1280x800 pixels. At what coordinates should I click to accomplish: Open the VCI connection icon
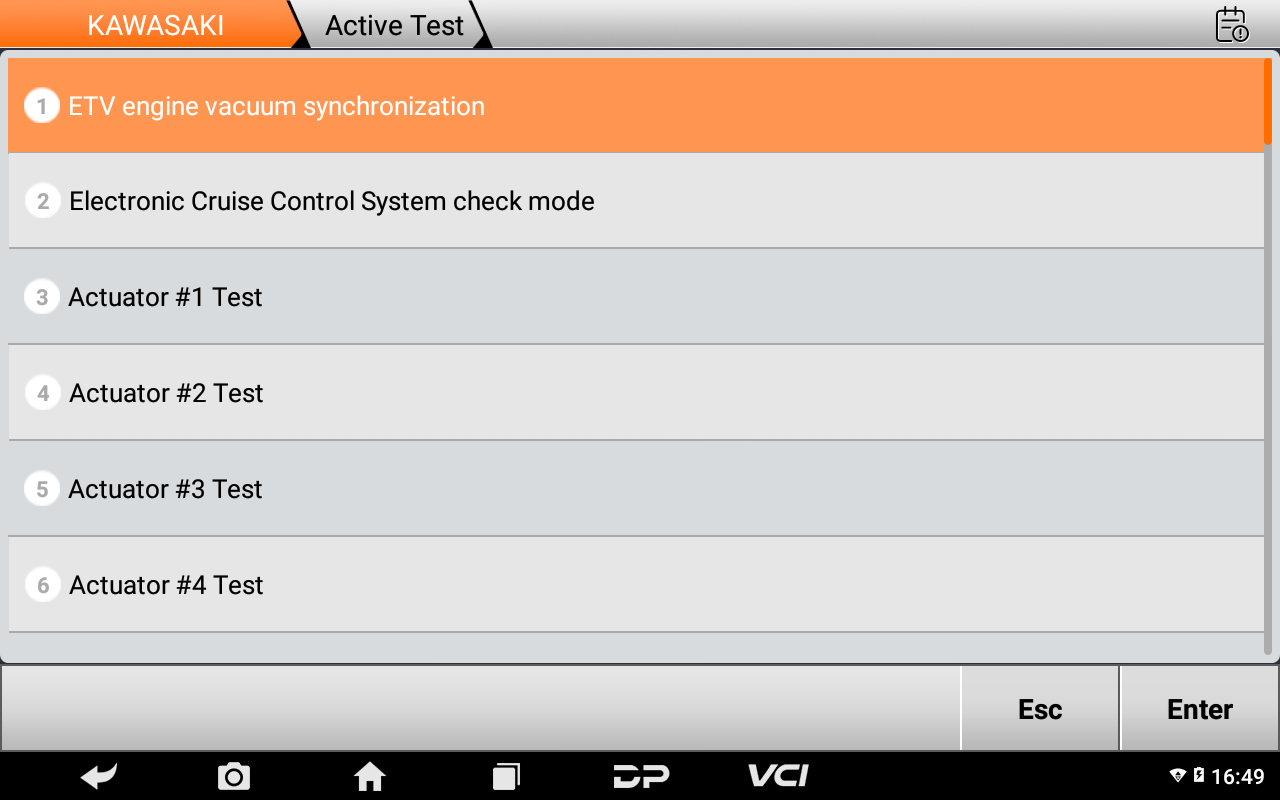pos(778,775)
